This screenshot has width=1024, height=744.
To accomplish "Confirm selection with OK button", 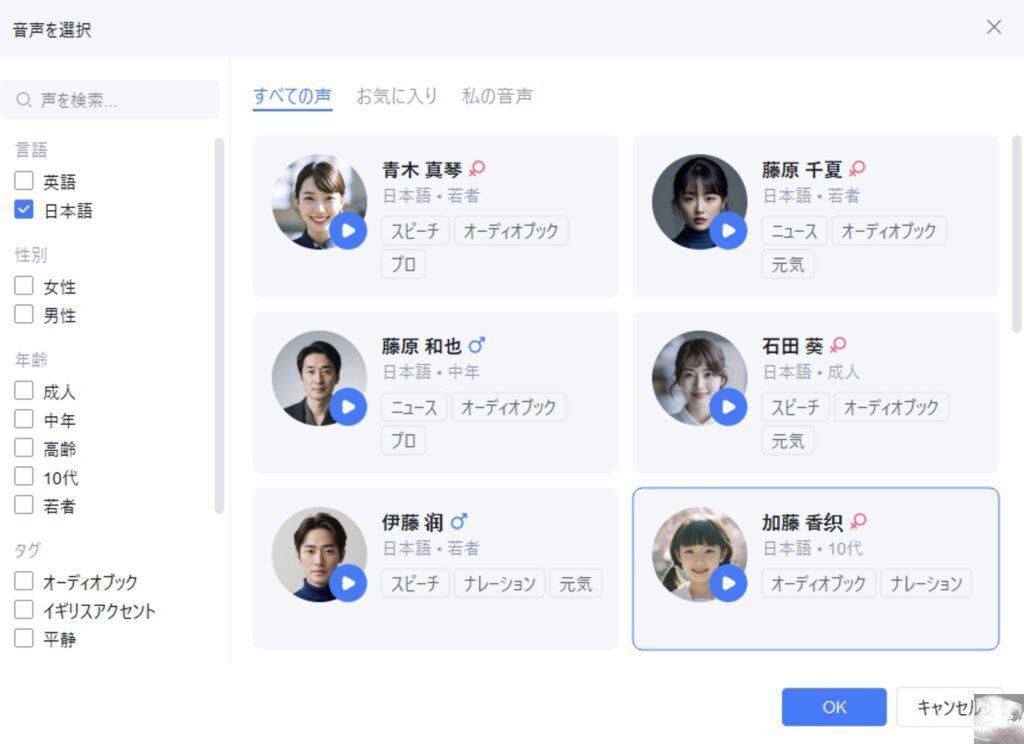I will pos(834,707).
